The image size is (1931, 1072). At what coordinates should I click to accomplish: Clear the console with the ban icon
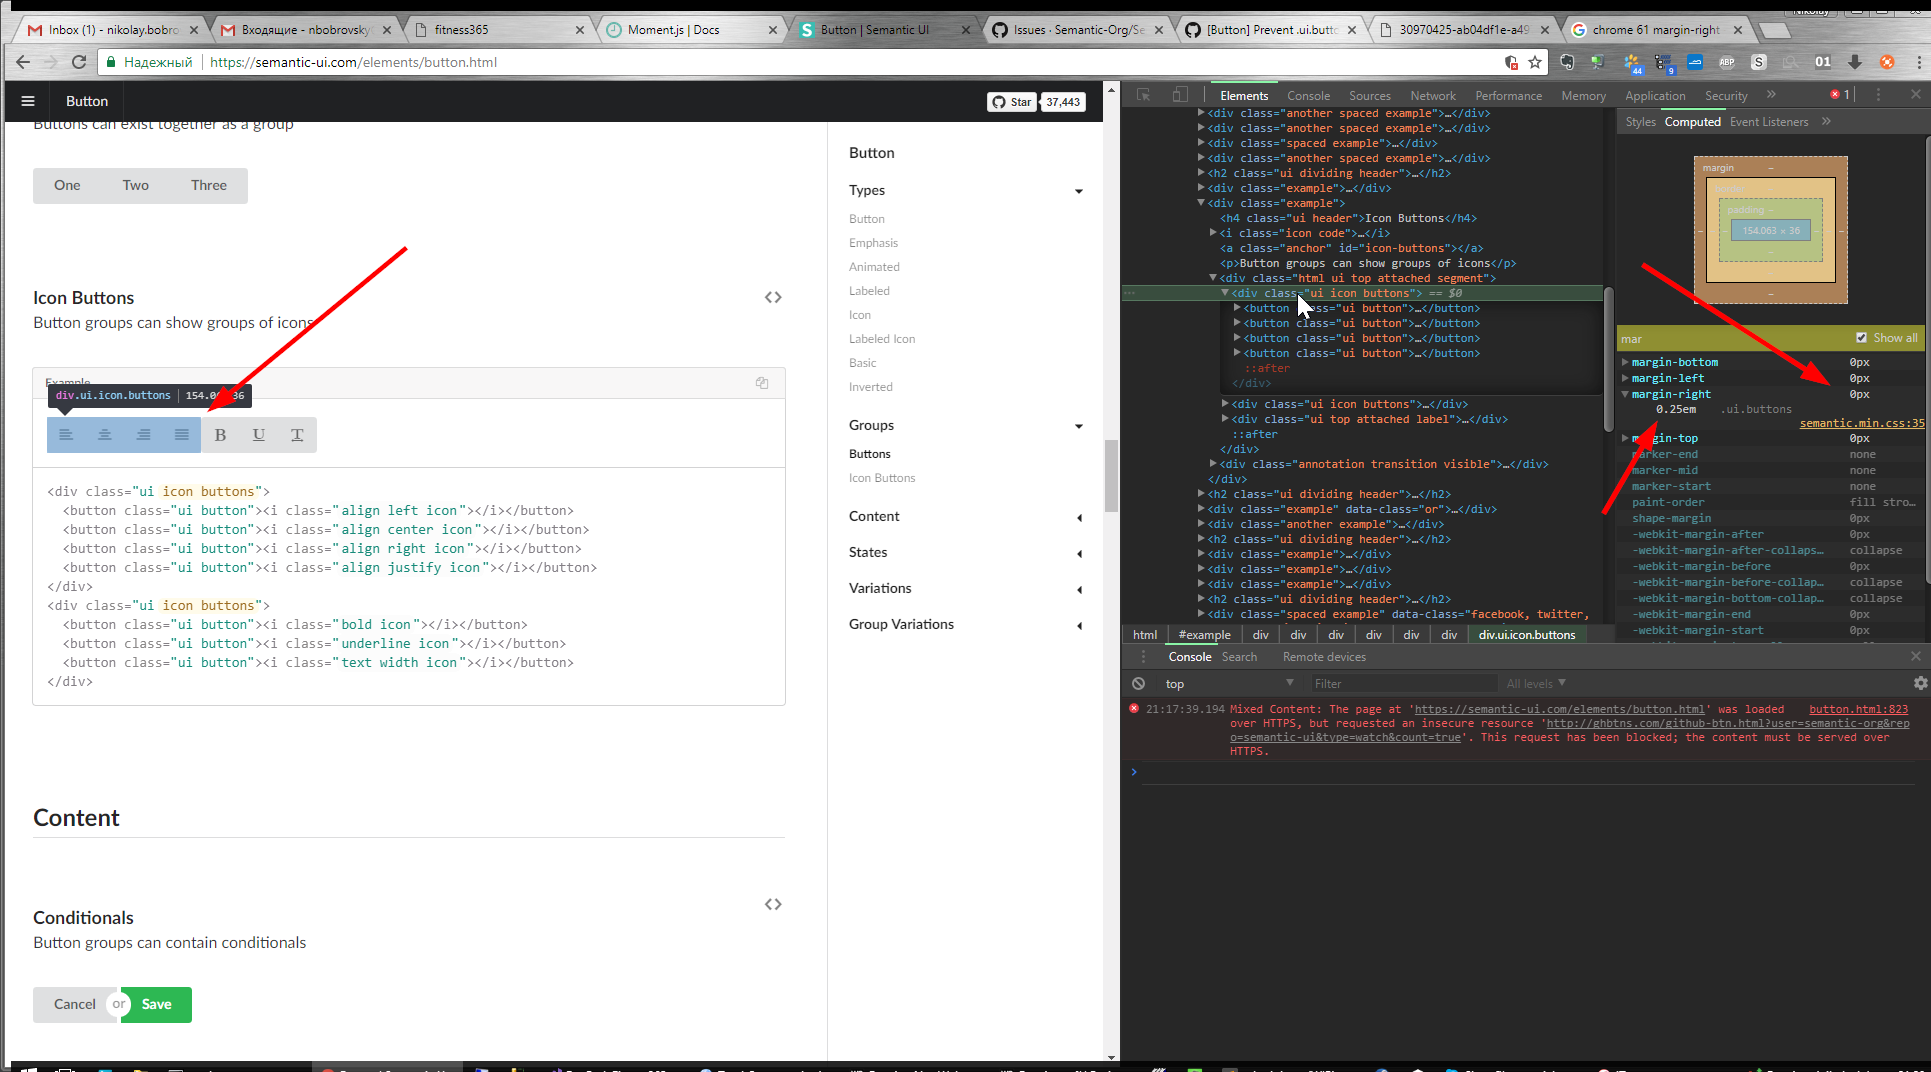(1138, 683)
